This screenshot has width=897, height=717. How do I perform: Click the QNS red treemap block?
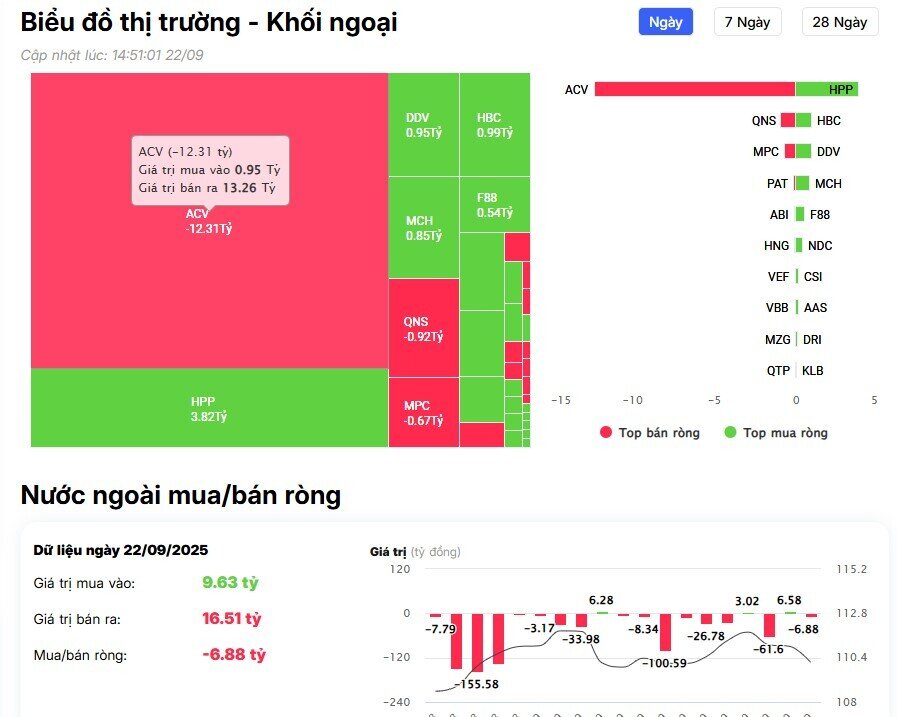[x=421, y=328]
